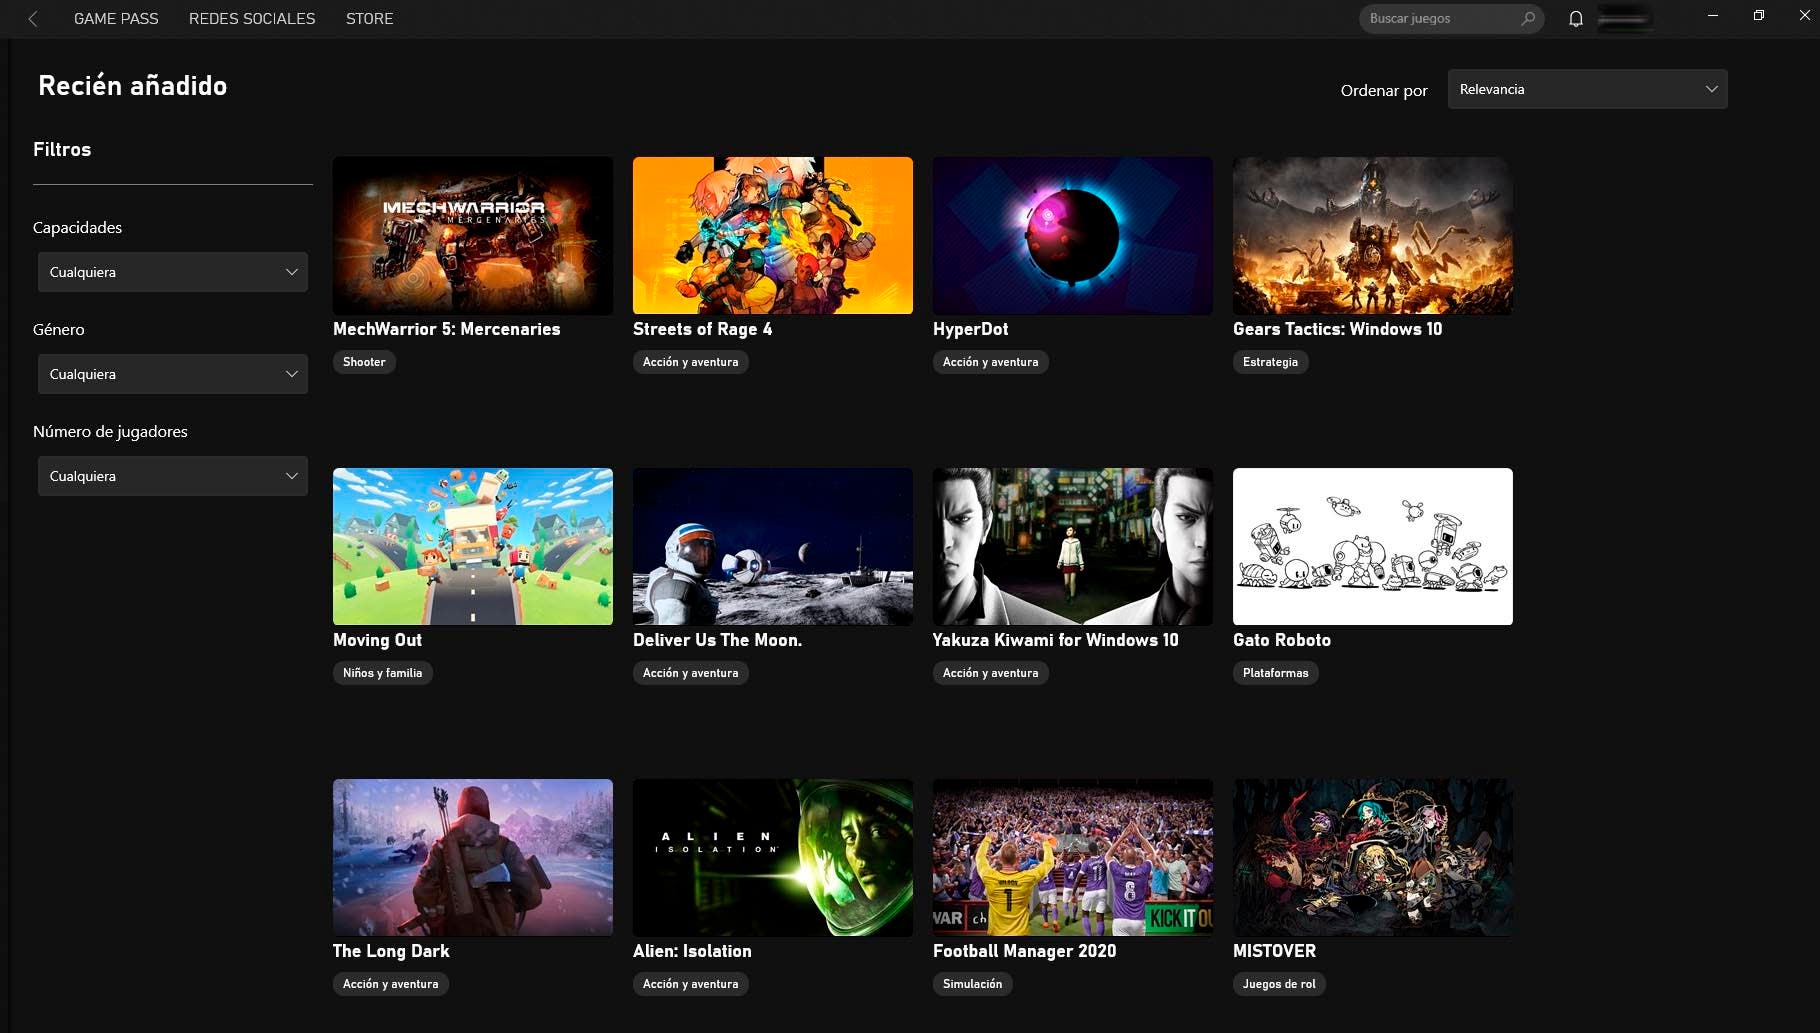Select Simulación tag under Football Manager 2020
The image size is (1820, 1033).
point(973,984)
